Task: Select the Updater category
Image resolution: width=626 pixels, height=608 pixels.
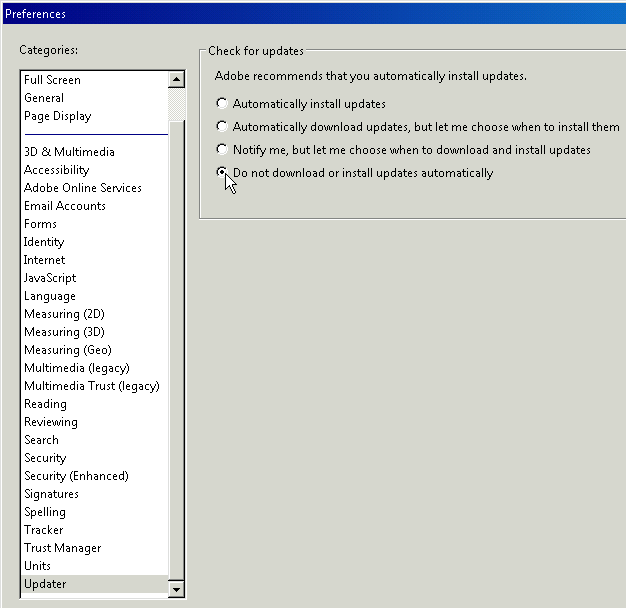Action: pos(95,584)
